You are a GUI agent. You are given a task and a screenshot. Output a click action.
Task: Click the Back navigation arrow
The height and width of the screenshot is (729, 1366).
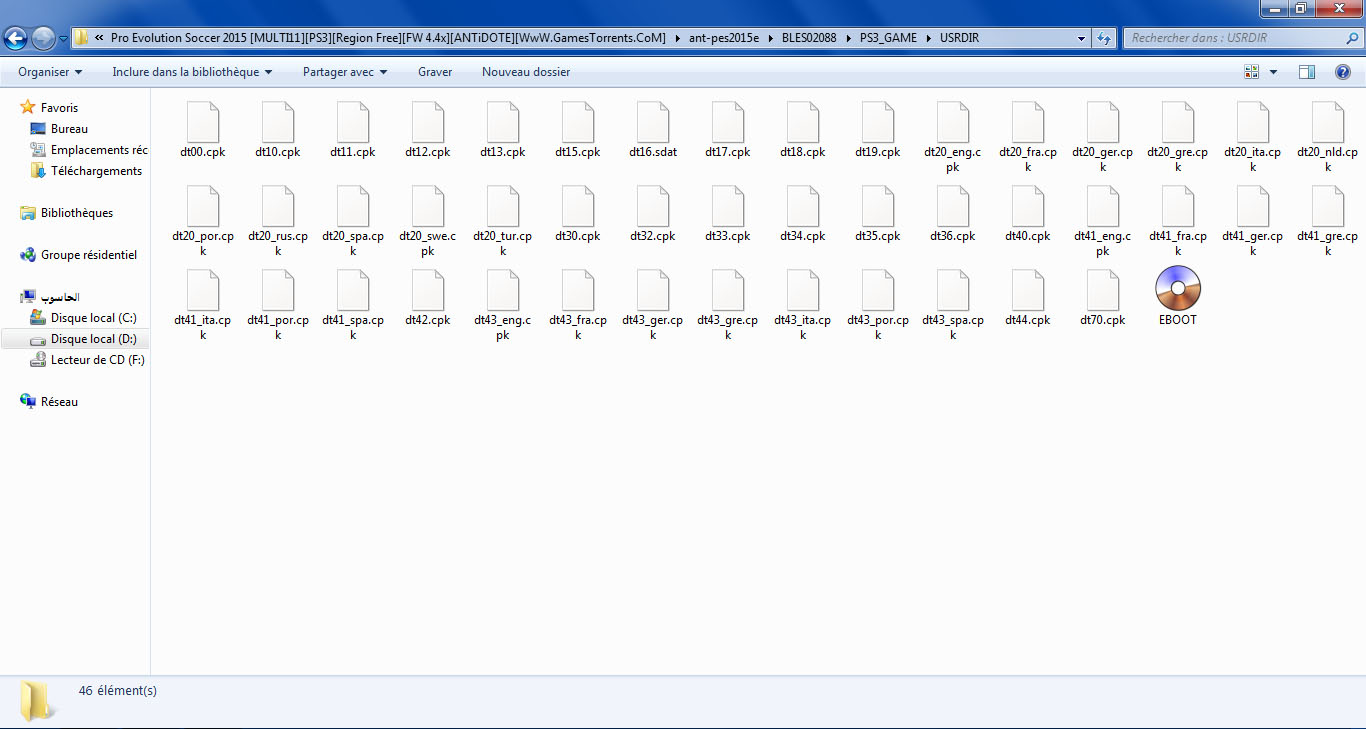click(x=16, y=39)
